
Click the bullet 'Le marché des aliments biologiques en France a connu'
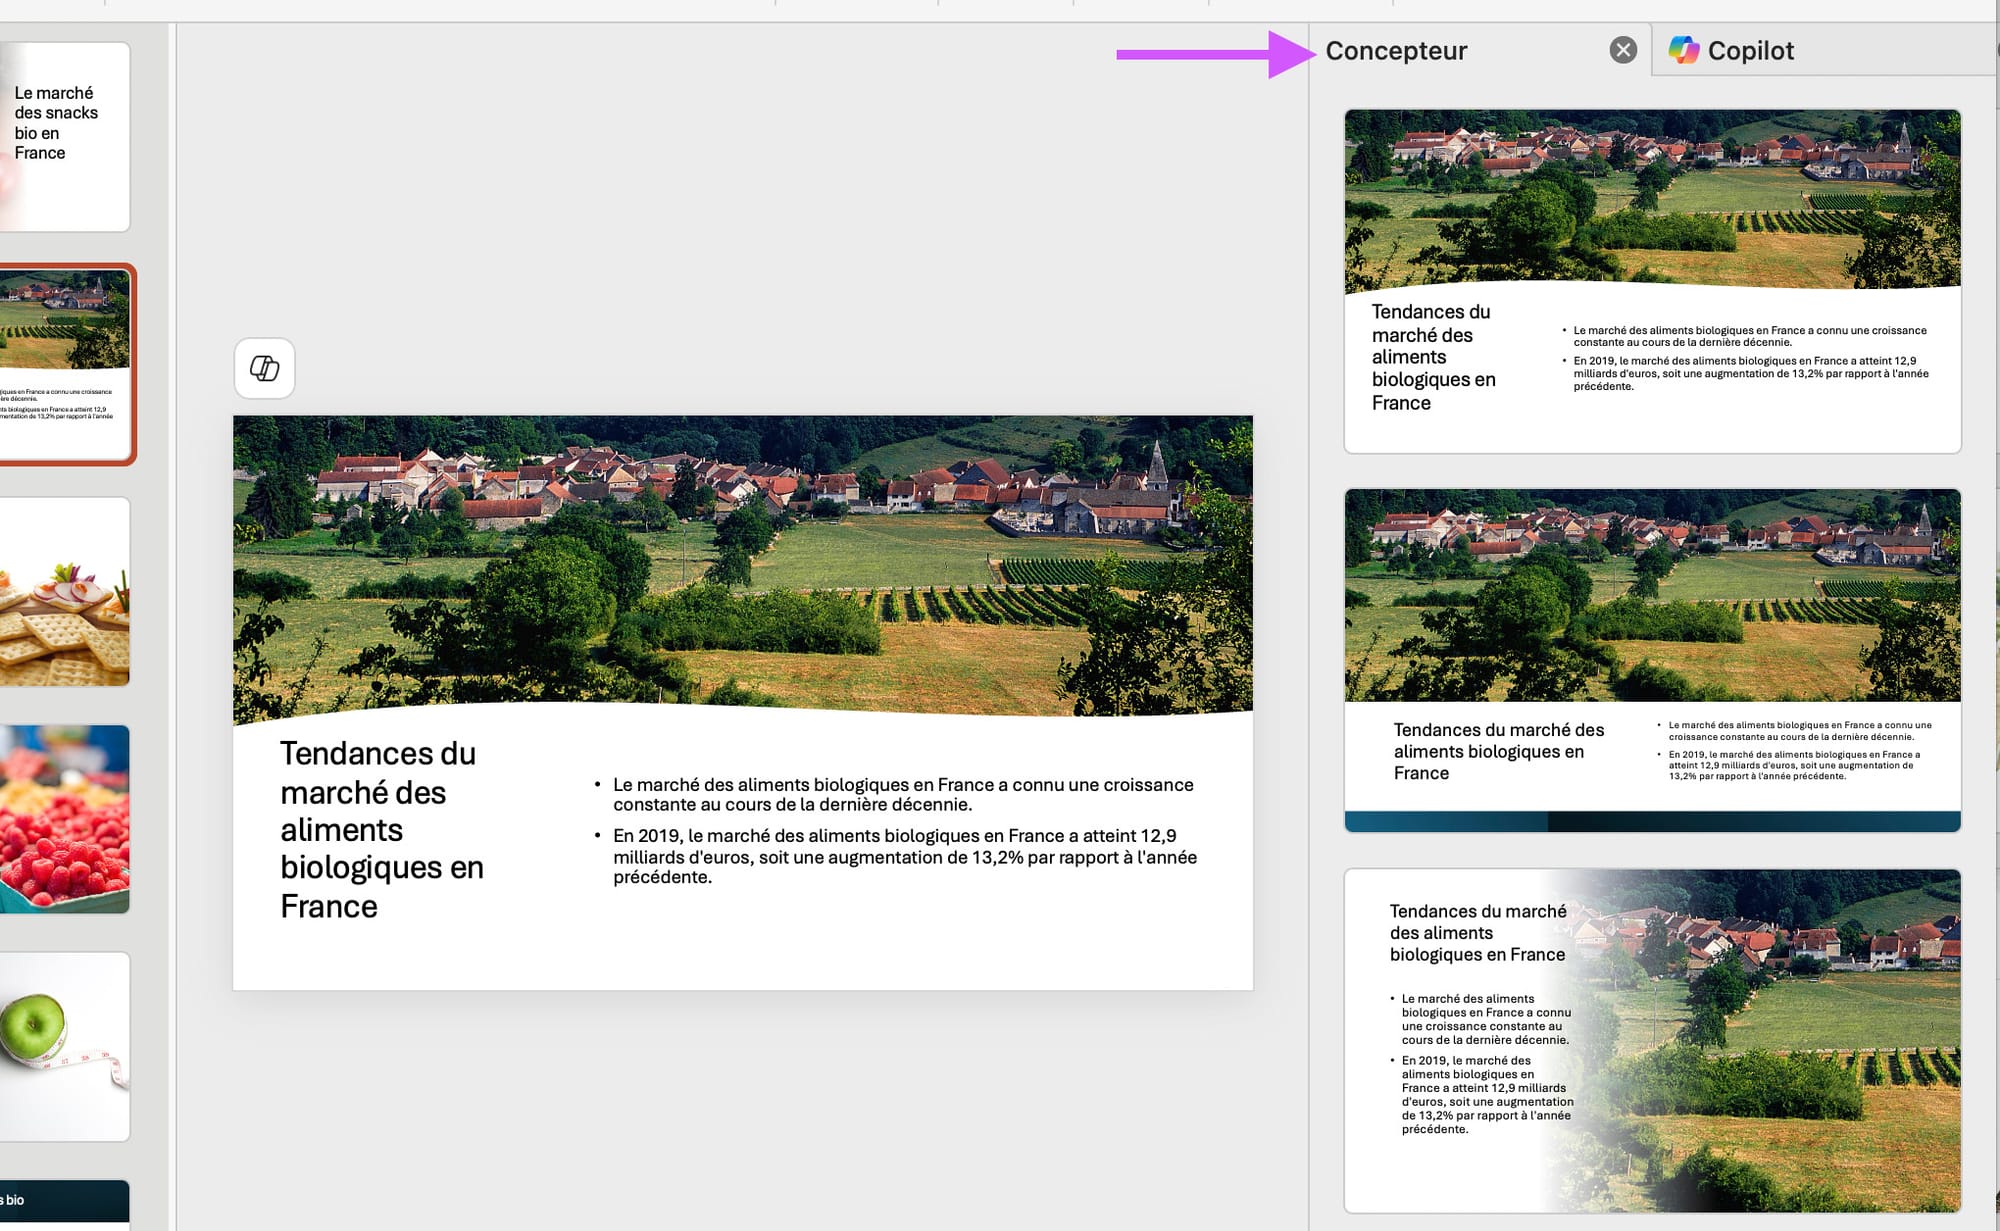tap(903, 794)
